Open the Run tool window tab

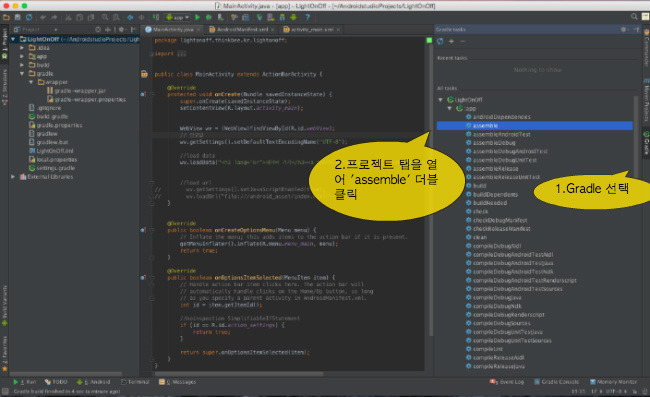pos(24,382)
